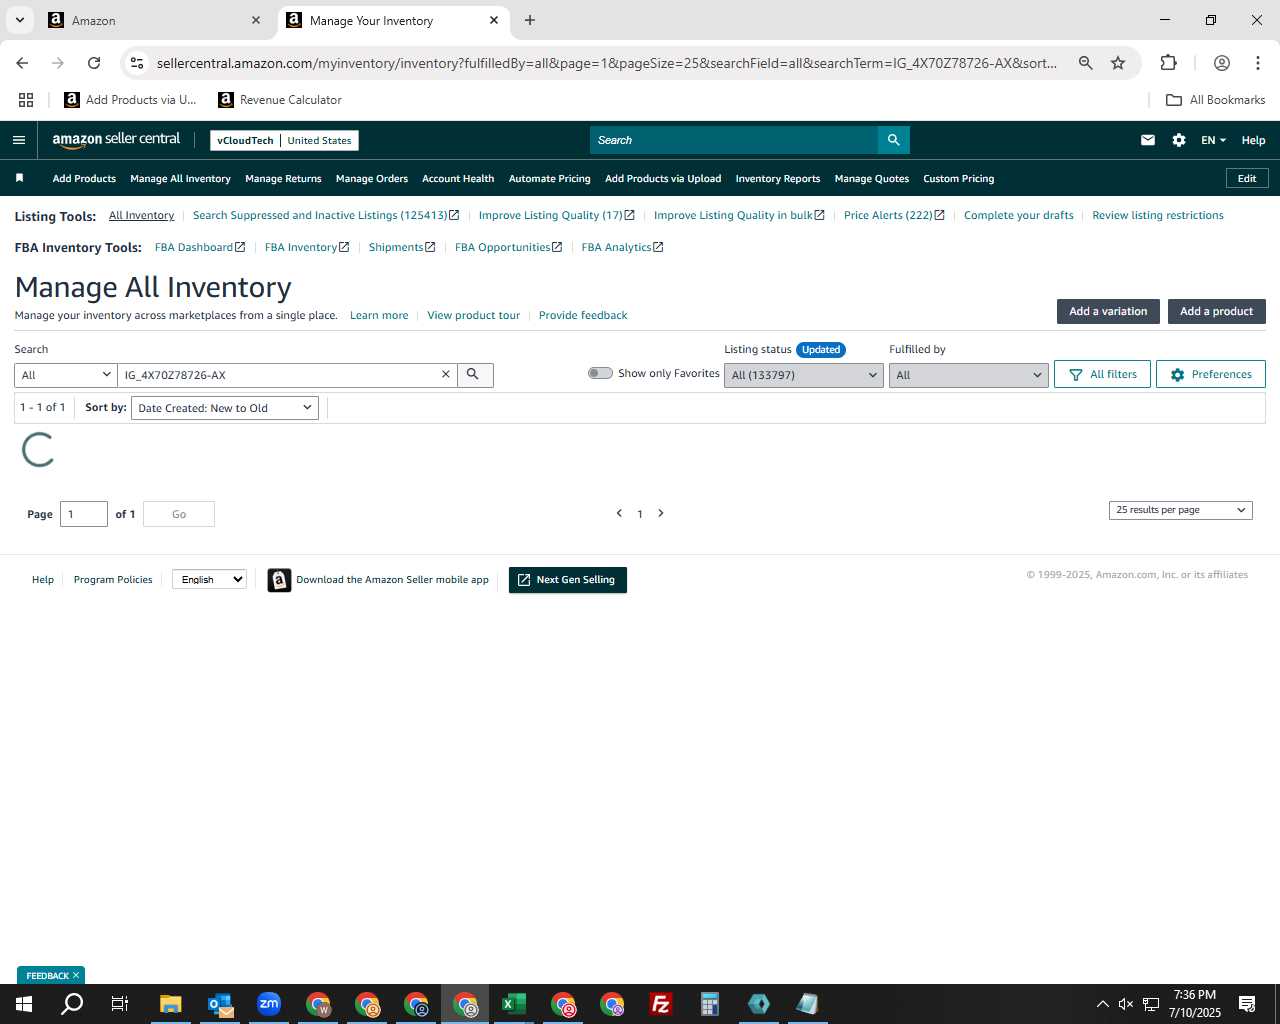
Task: Click the inventory search term field
Action: pos(278,375)
